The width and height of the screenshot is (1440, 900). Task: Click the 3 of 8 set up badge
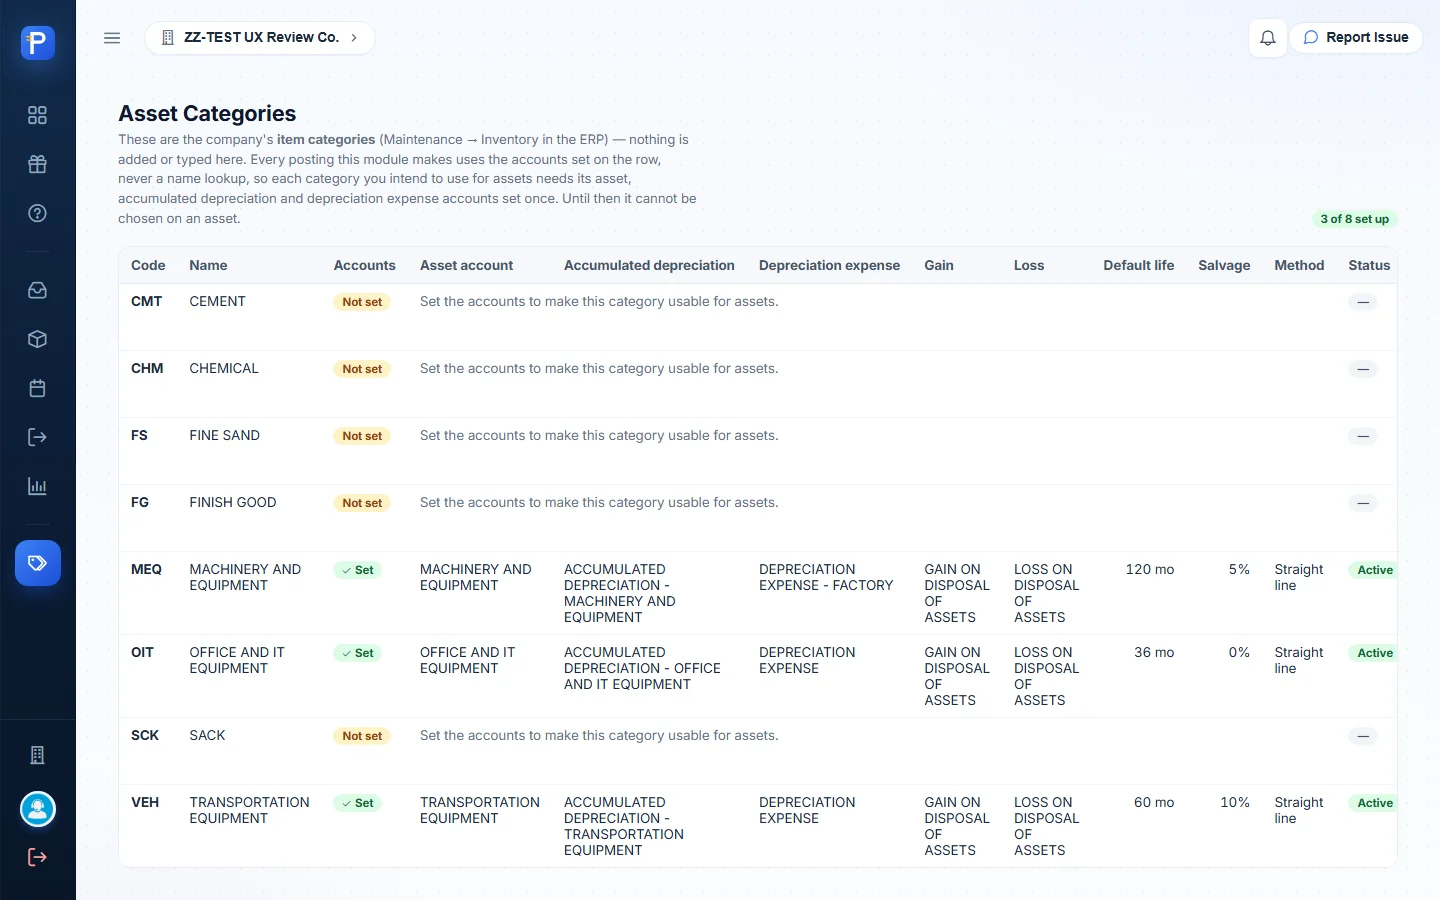[x=1354, y=219]
